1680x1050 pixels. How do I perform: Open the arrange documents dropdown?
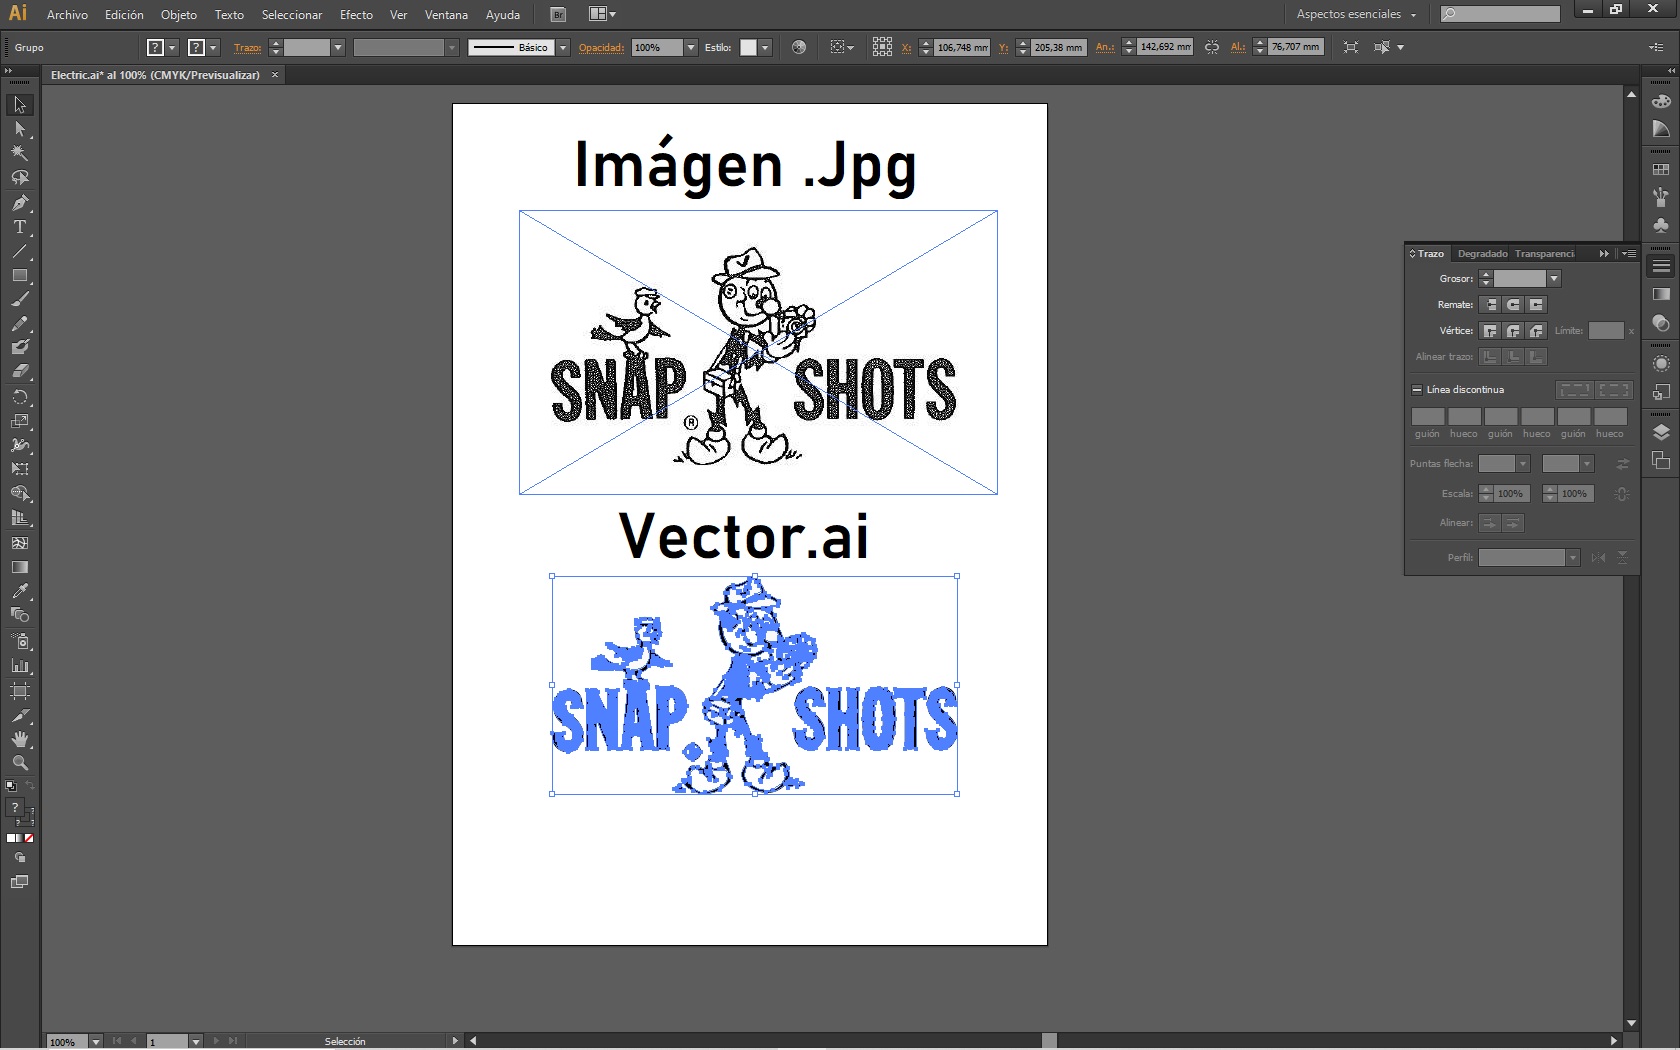(602, 14)
